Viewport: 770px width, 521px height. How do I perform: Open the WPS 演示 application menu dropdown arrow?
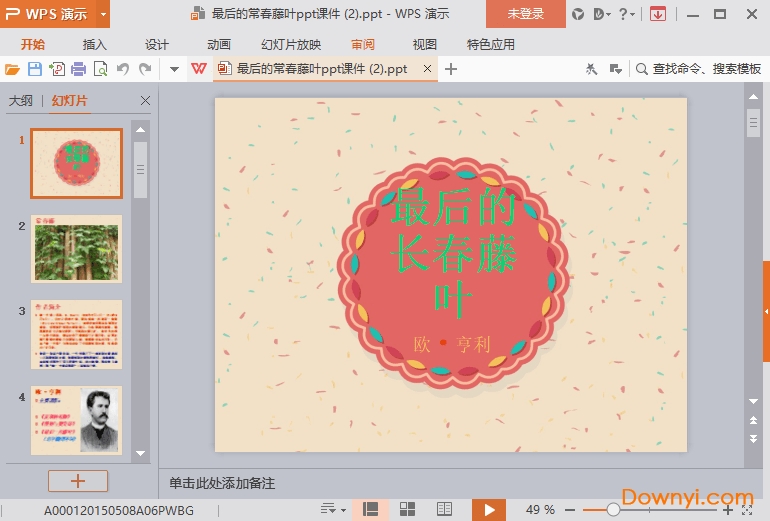[x=103, y=14]
